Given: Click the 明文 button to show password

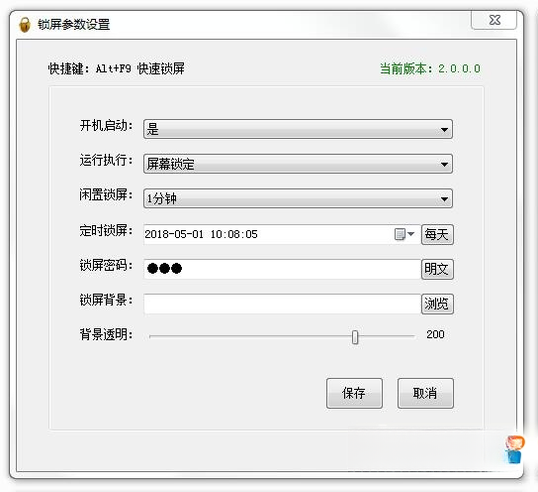Looking at the screenshot, I should tap(437, 269).
